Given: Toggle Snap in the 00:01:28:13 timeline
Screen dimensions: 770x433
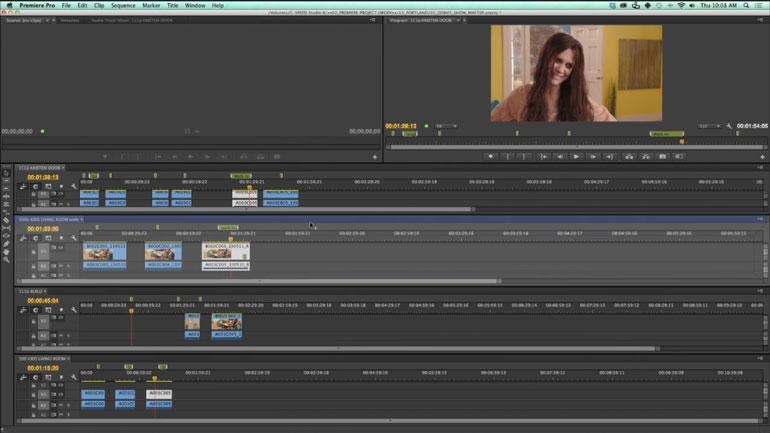Looking at the screenshot, I should pyautogui.click(x=35, y=187).
